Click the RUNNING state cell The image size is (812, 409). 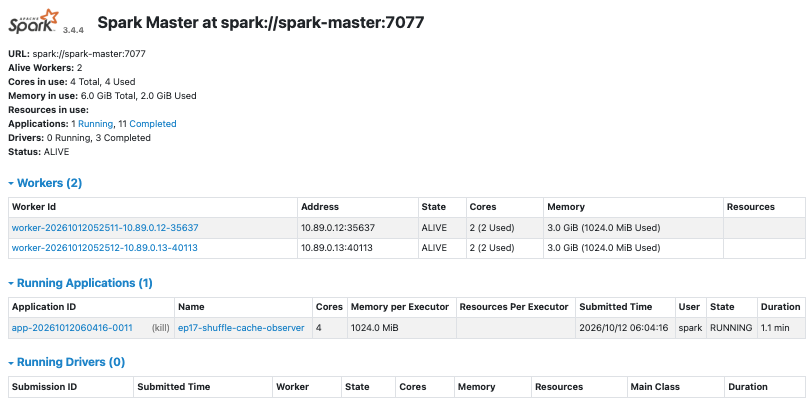pyautogui.click(x=731, y=328)
